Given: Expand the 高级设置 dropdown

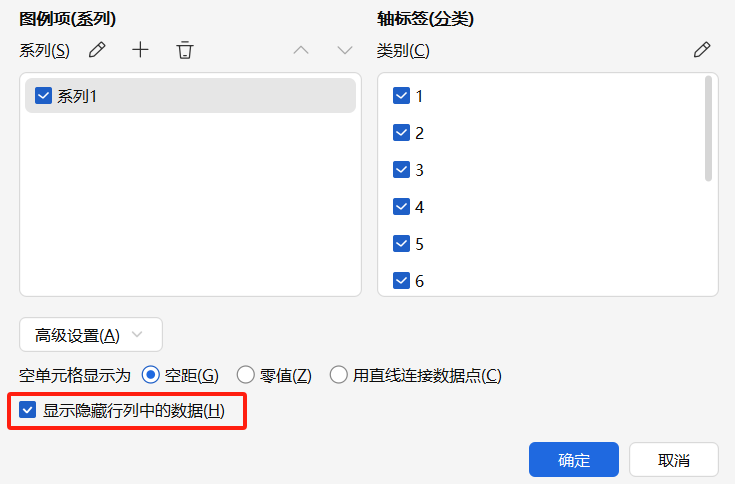Looking at the screenshot, I should point(91,335).
